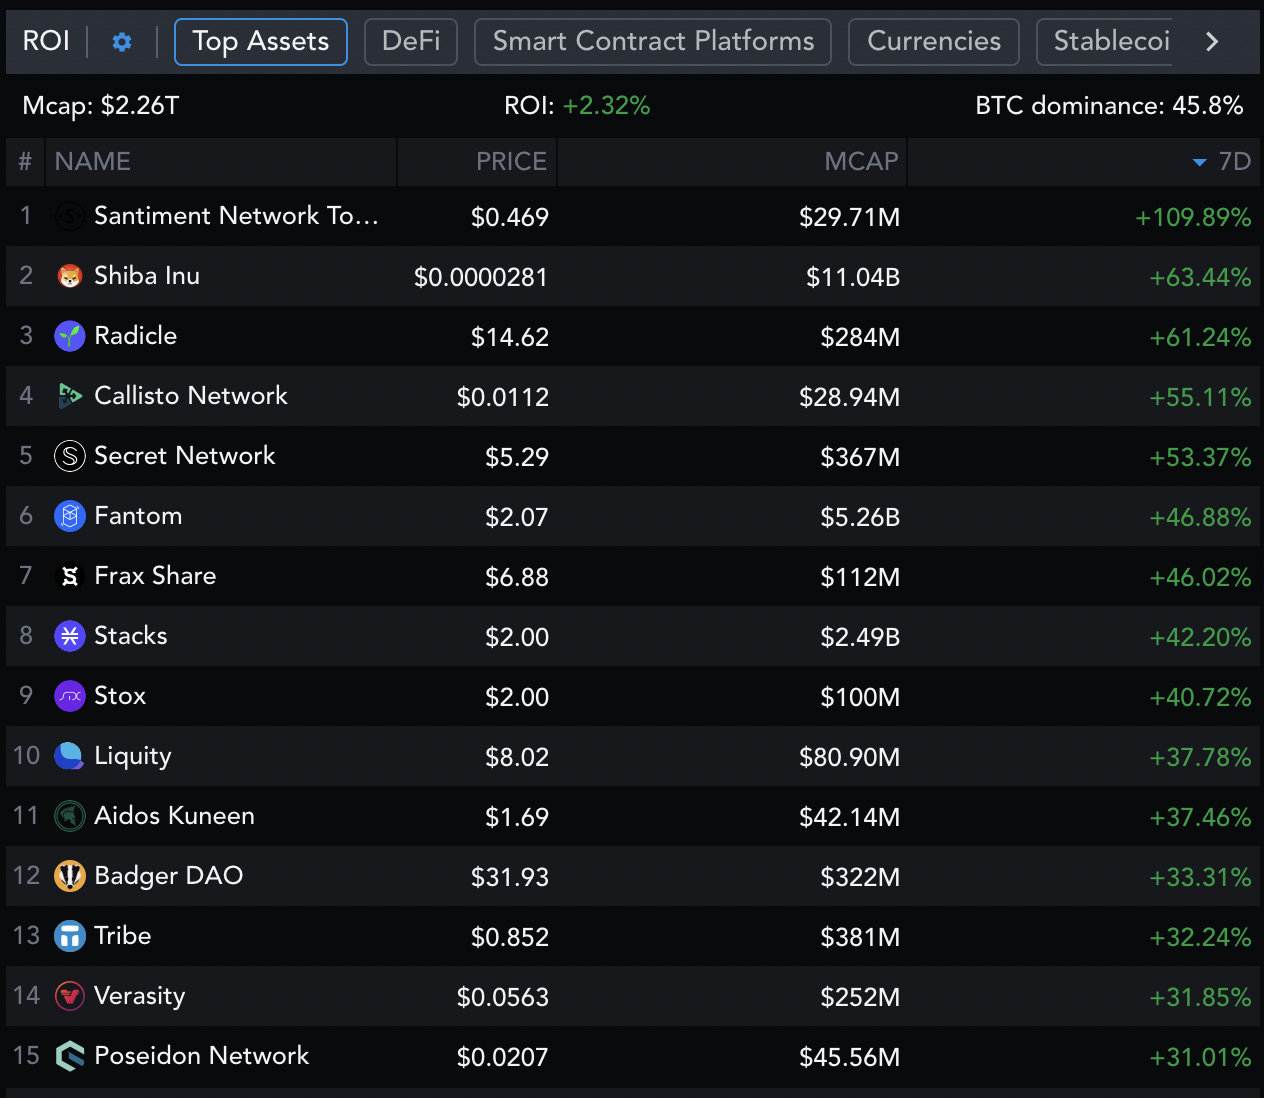Select the Aidos Kuneen name text
The image size is (1264, 1098).
[174, 816]
